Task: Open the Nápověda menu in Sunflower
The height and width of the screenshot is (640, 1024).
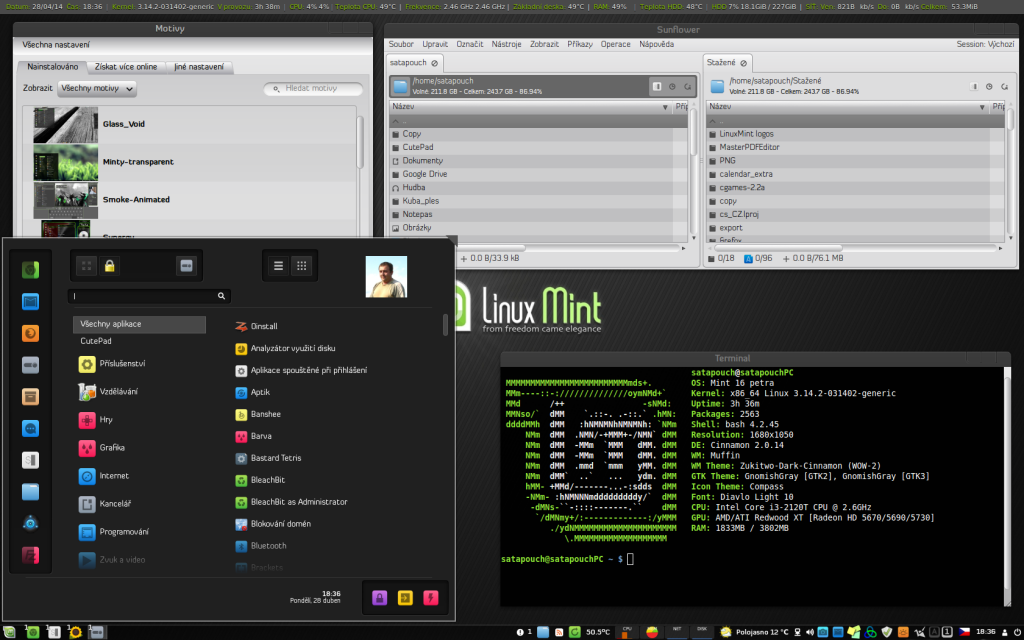Action: (x=656, y=44)
